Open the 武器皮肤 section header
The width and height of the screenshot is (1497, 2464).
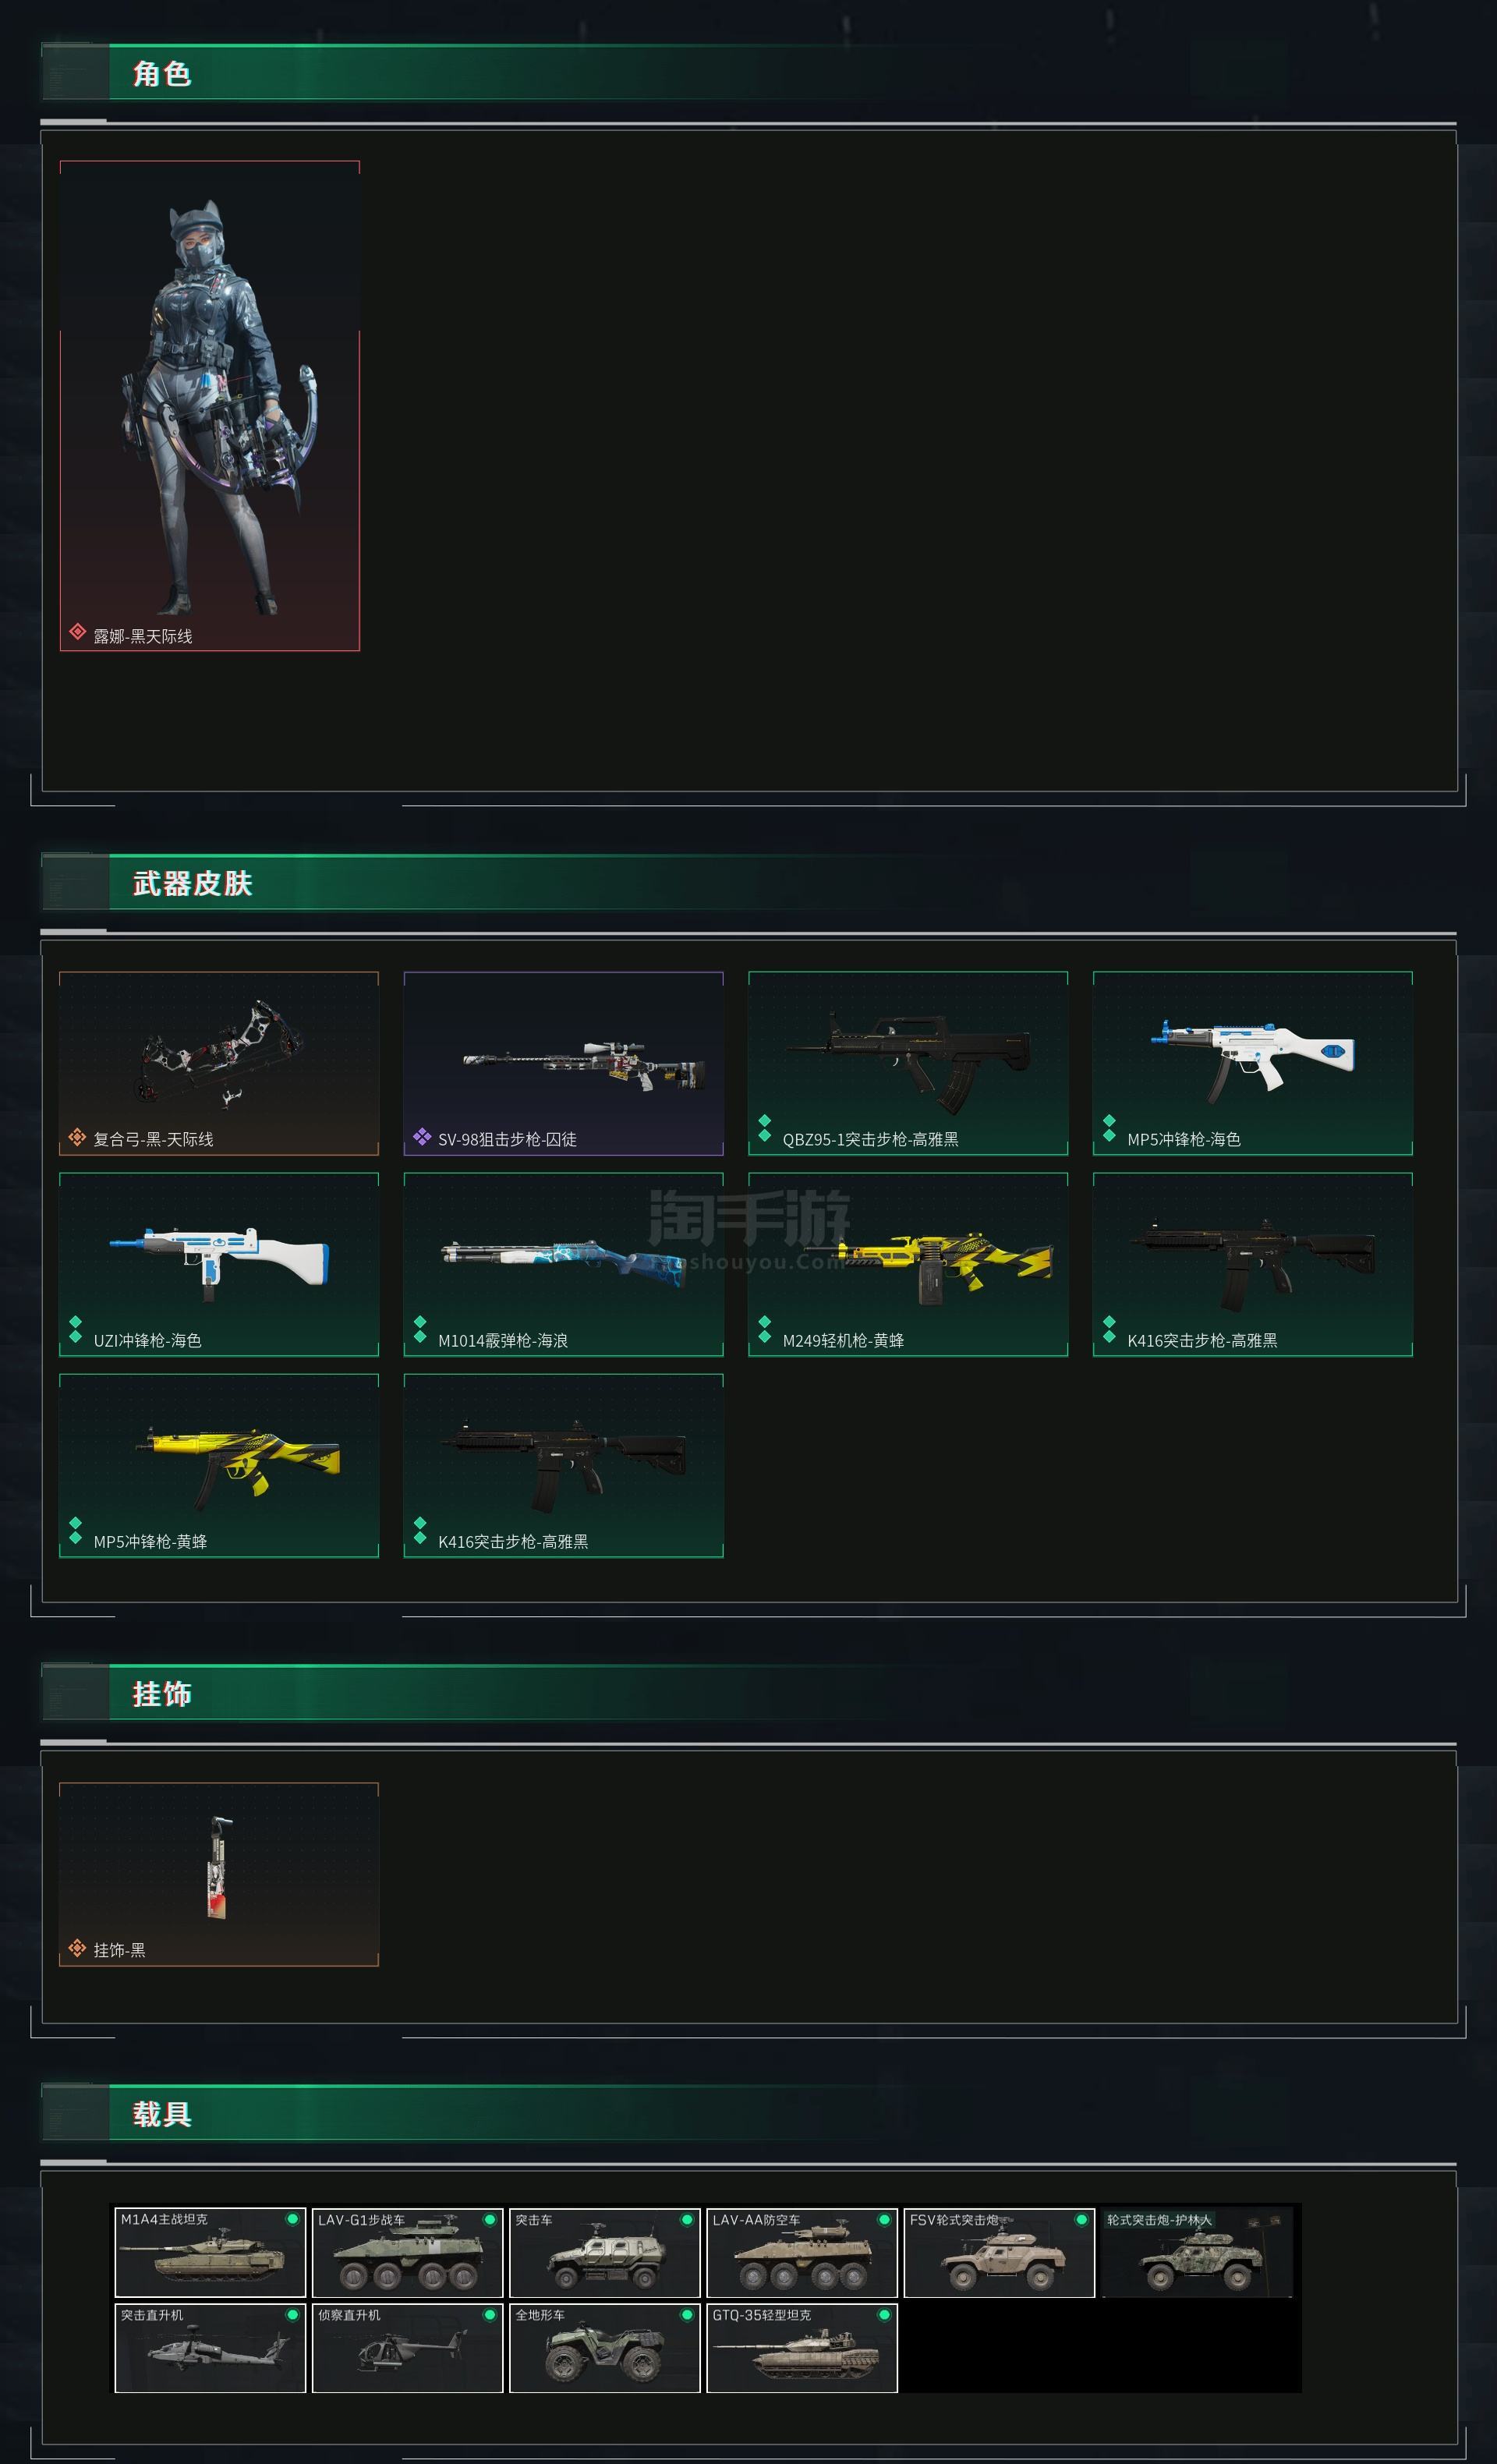click(x=192, y=883)
